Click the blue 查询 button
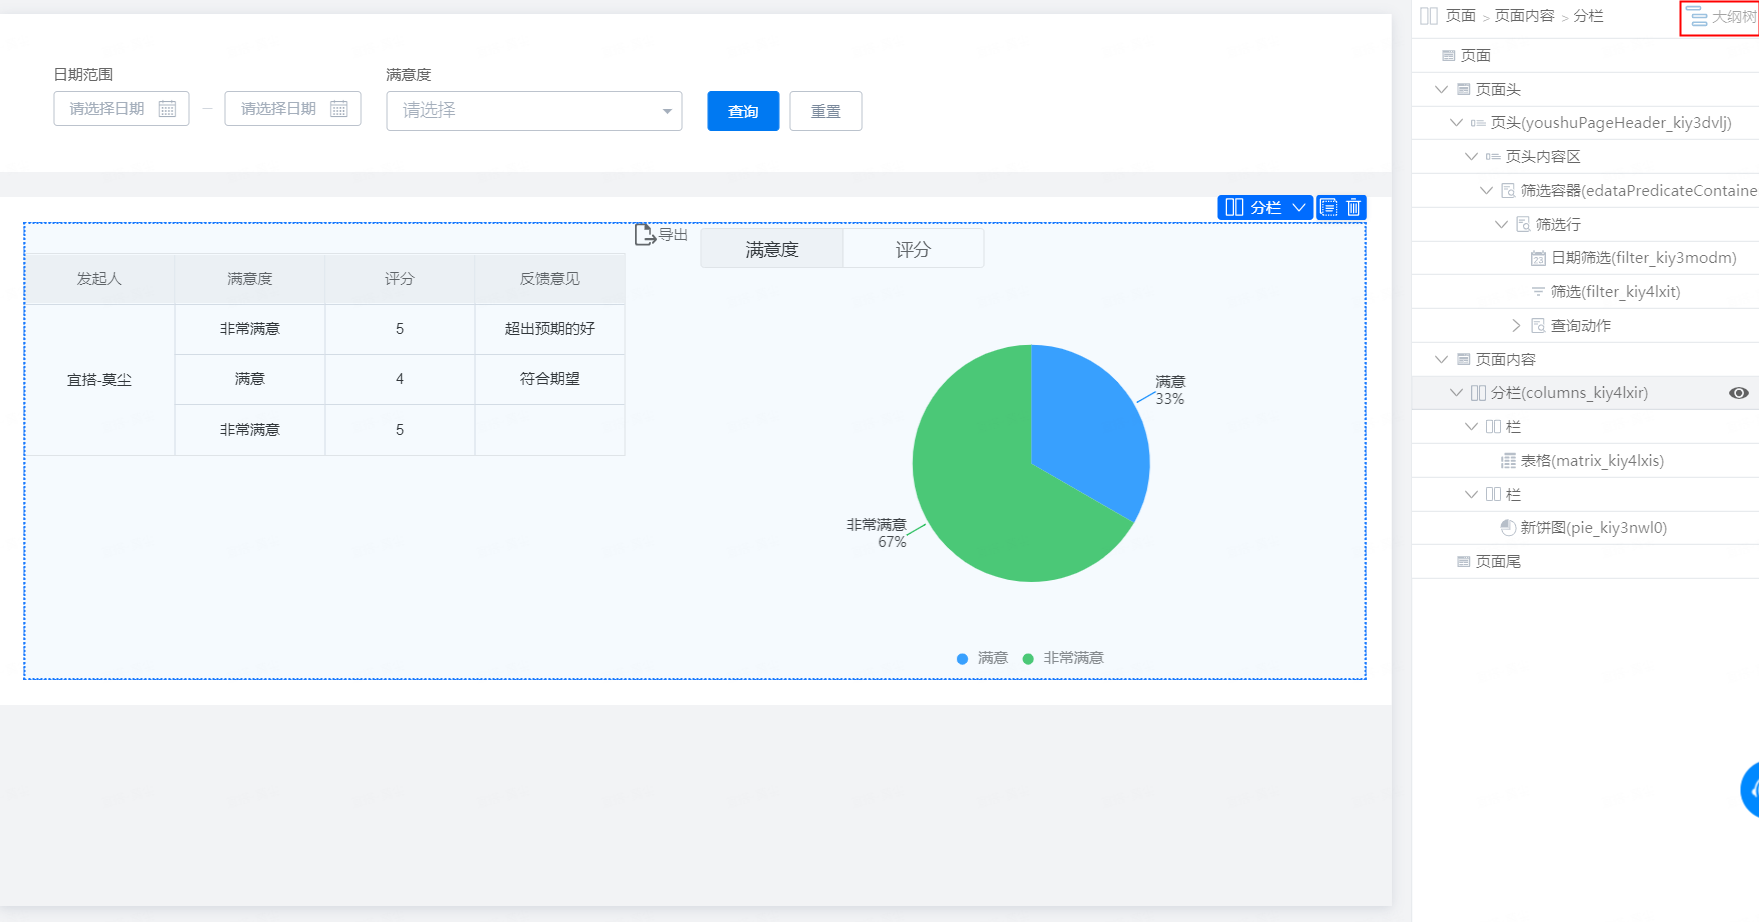 743,111
